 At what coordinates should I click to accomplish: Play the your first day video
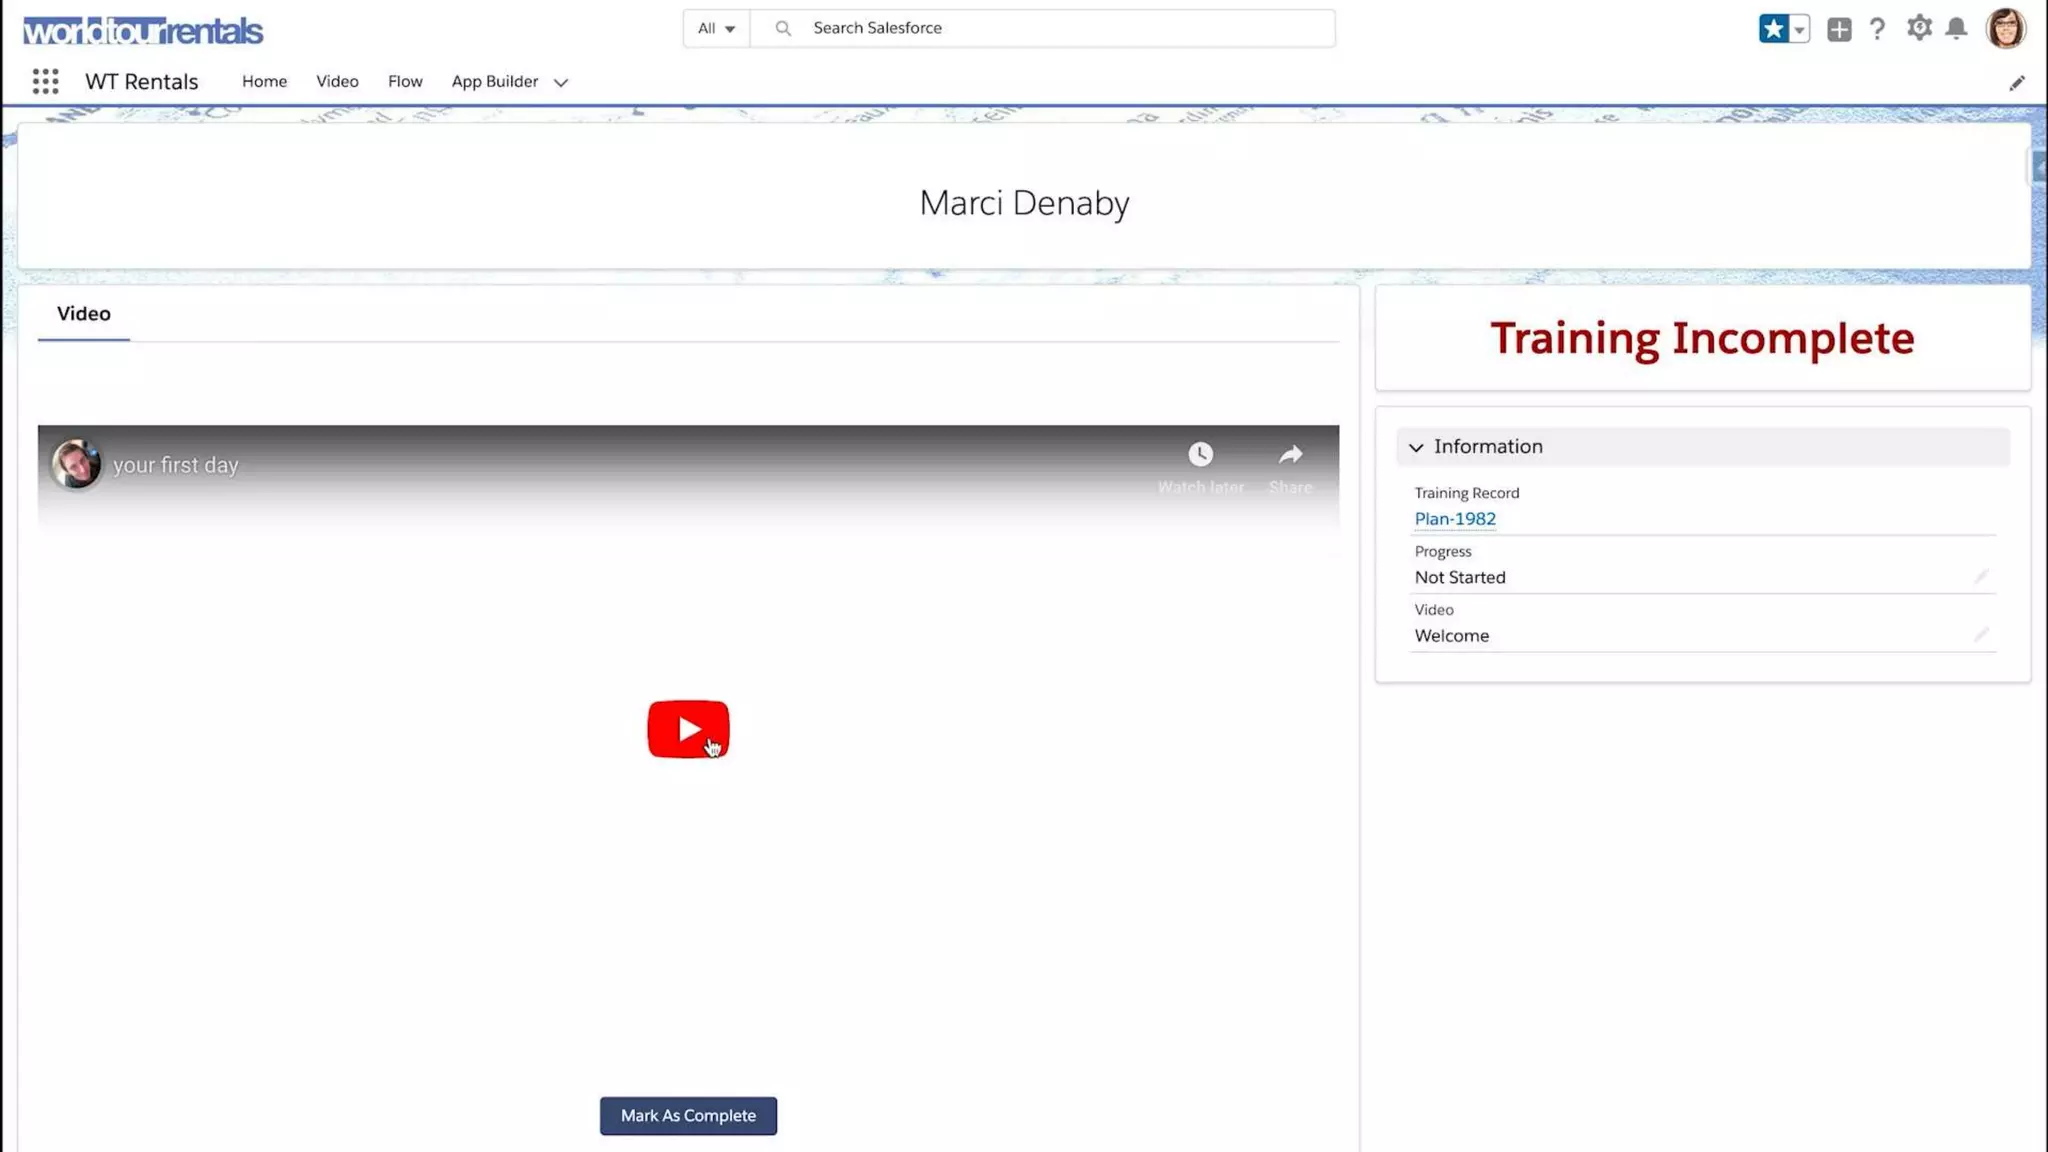click(x=688, y=729)
